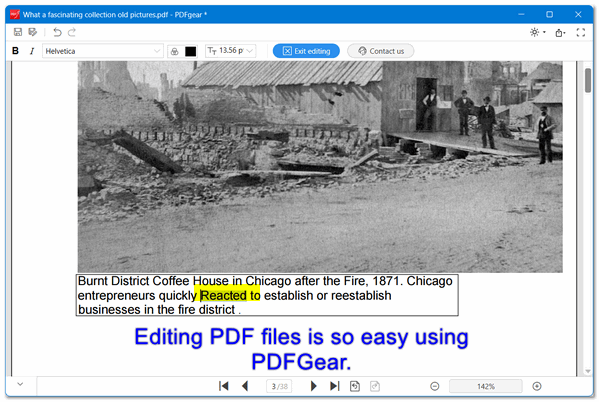Open the brightness theme menu
This screenshot has height=402, width=599.
[x=537, y=32]
